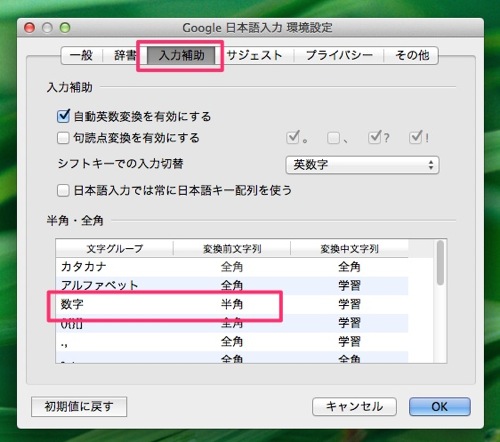Open 変換中文字列 学習 for 数字 row
500x442 pixels.
(x=349, y=304)
